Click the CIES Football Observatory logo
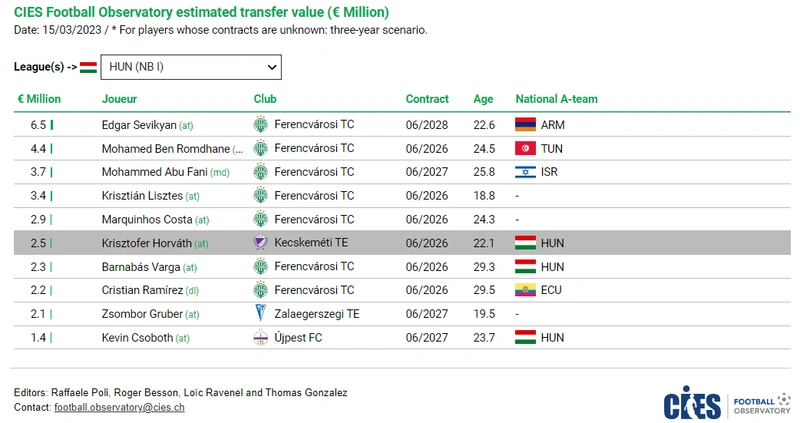The height and width of the screenshot is (423, 800). click(x=727, y=403)
